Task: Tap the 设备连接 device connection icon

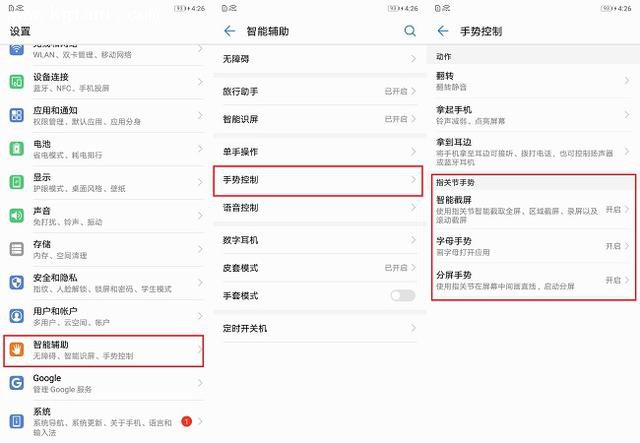Action: click(16, 82)
